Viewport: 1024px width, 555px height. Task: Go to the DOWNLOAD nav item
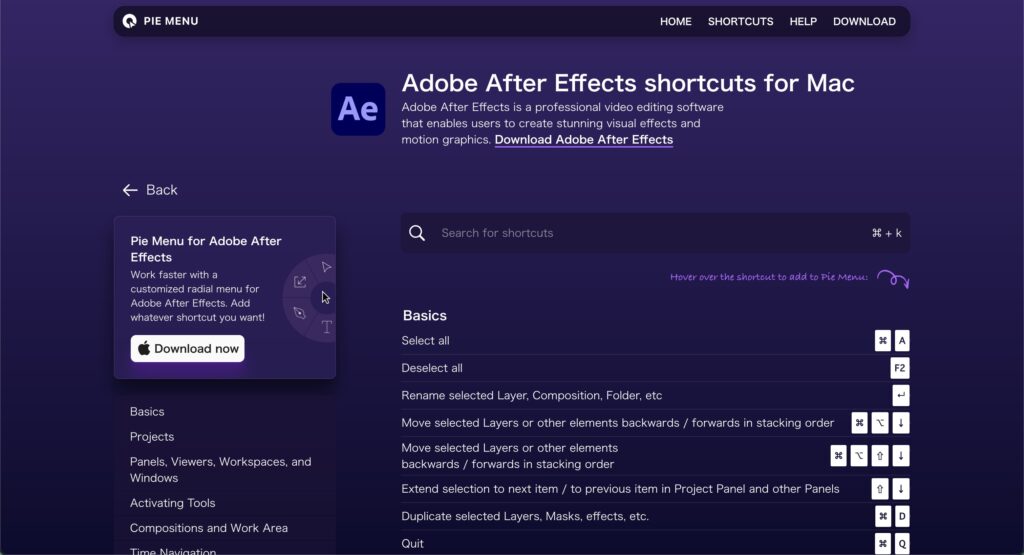864,22
